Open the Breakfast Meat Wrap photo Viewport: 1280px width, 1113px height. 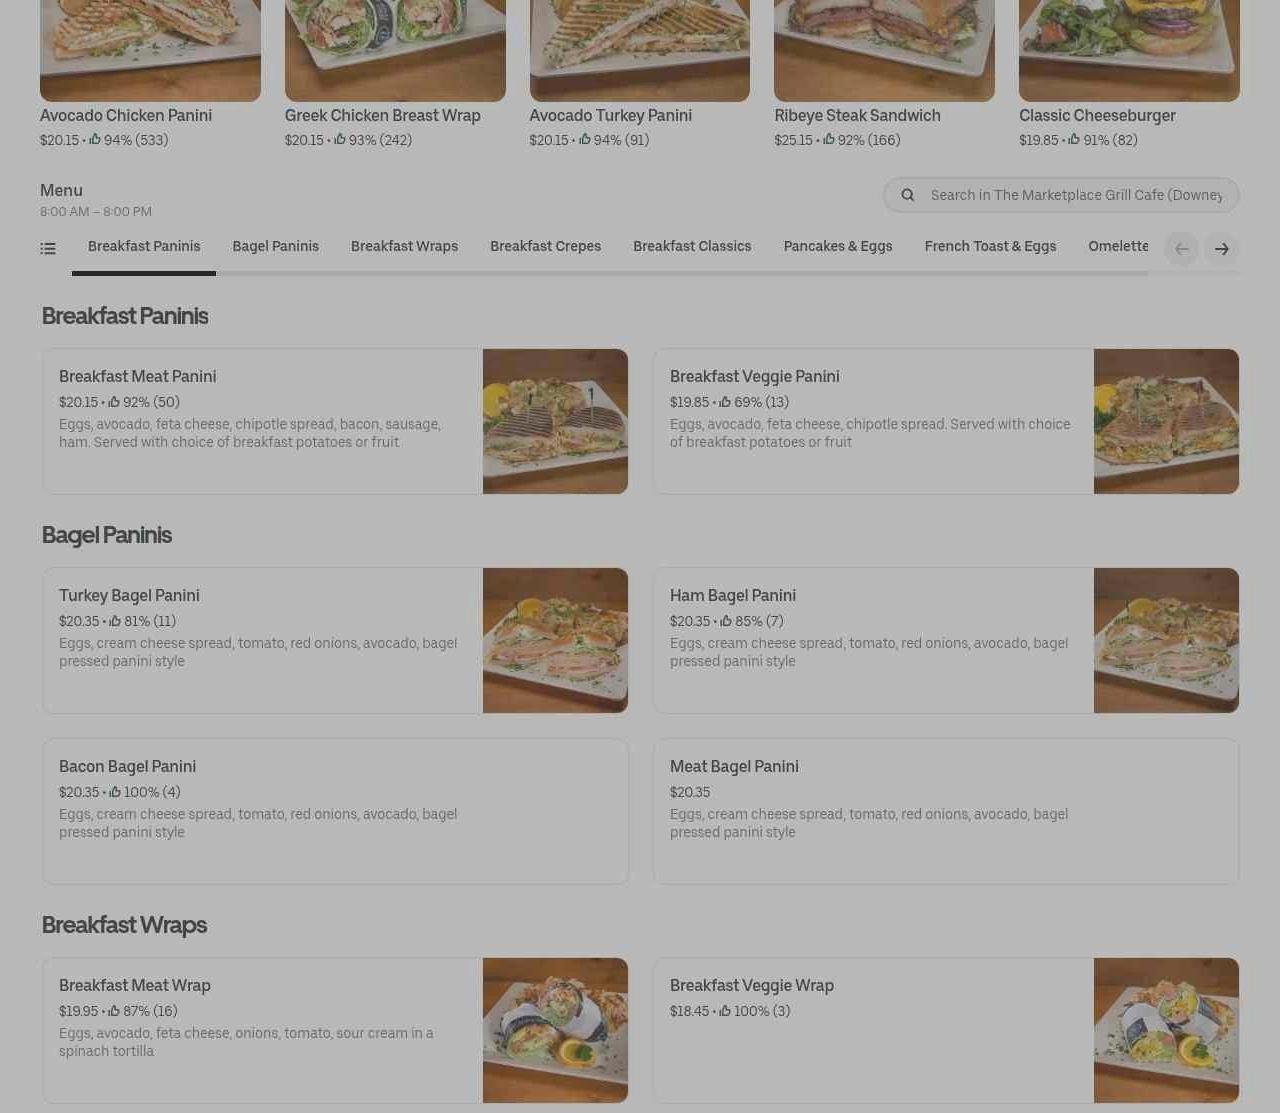click(555, 1030)
